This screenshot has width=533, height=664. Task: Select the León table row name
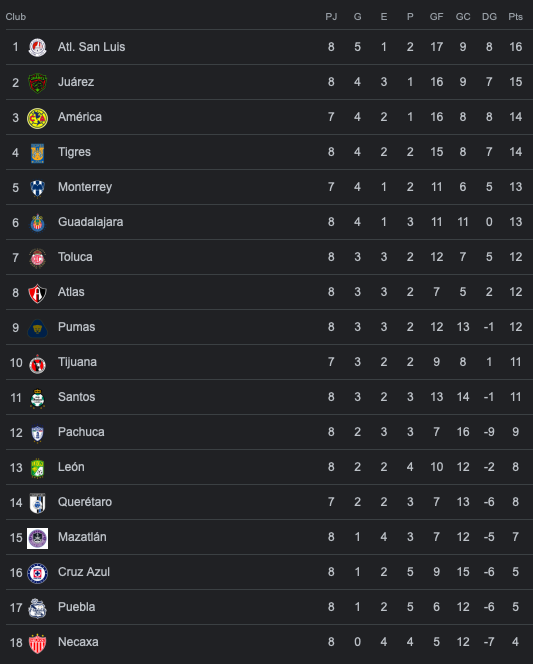71,467
